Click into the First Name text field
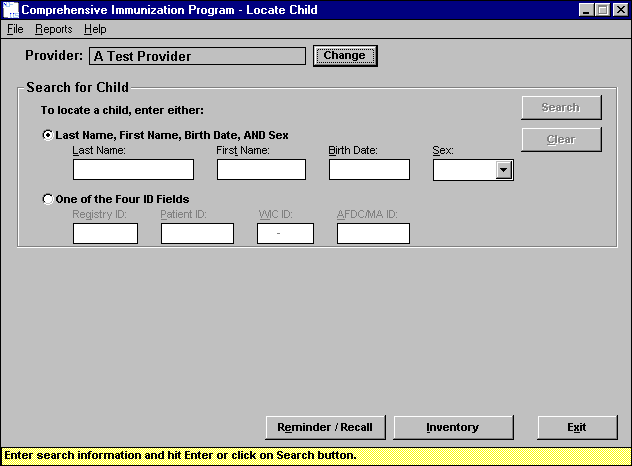This screenshot has width=632, height=466. click(x=261, y=170)
